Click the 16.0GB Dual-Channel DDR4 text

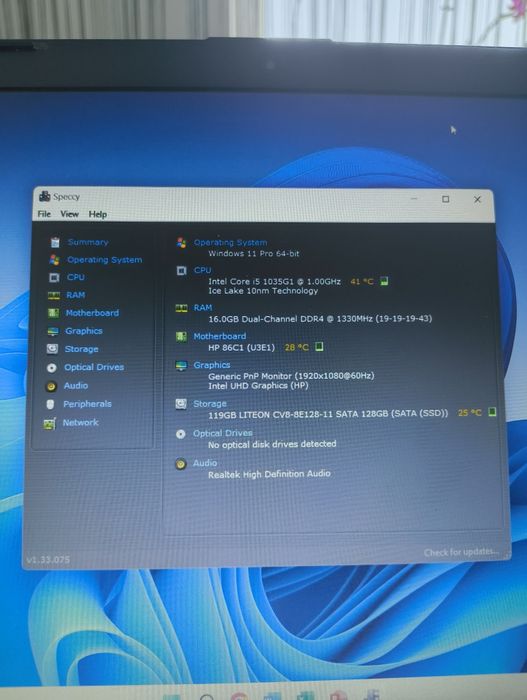pyautogui.click(x=320, y=319)
